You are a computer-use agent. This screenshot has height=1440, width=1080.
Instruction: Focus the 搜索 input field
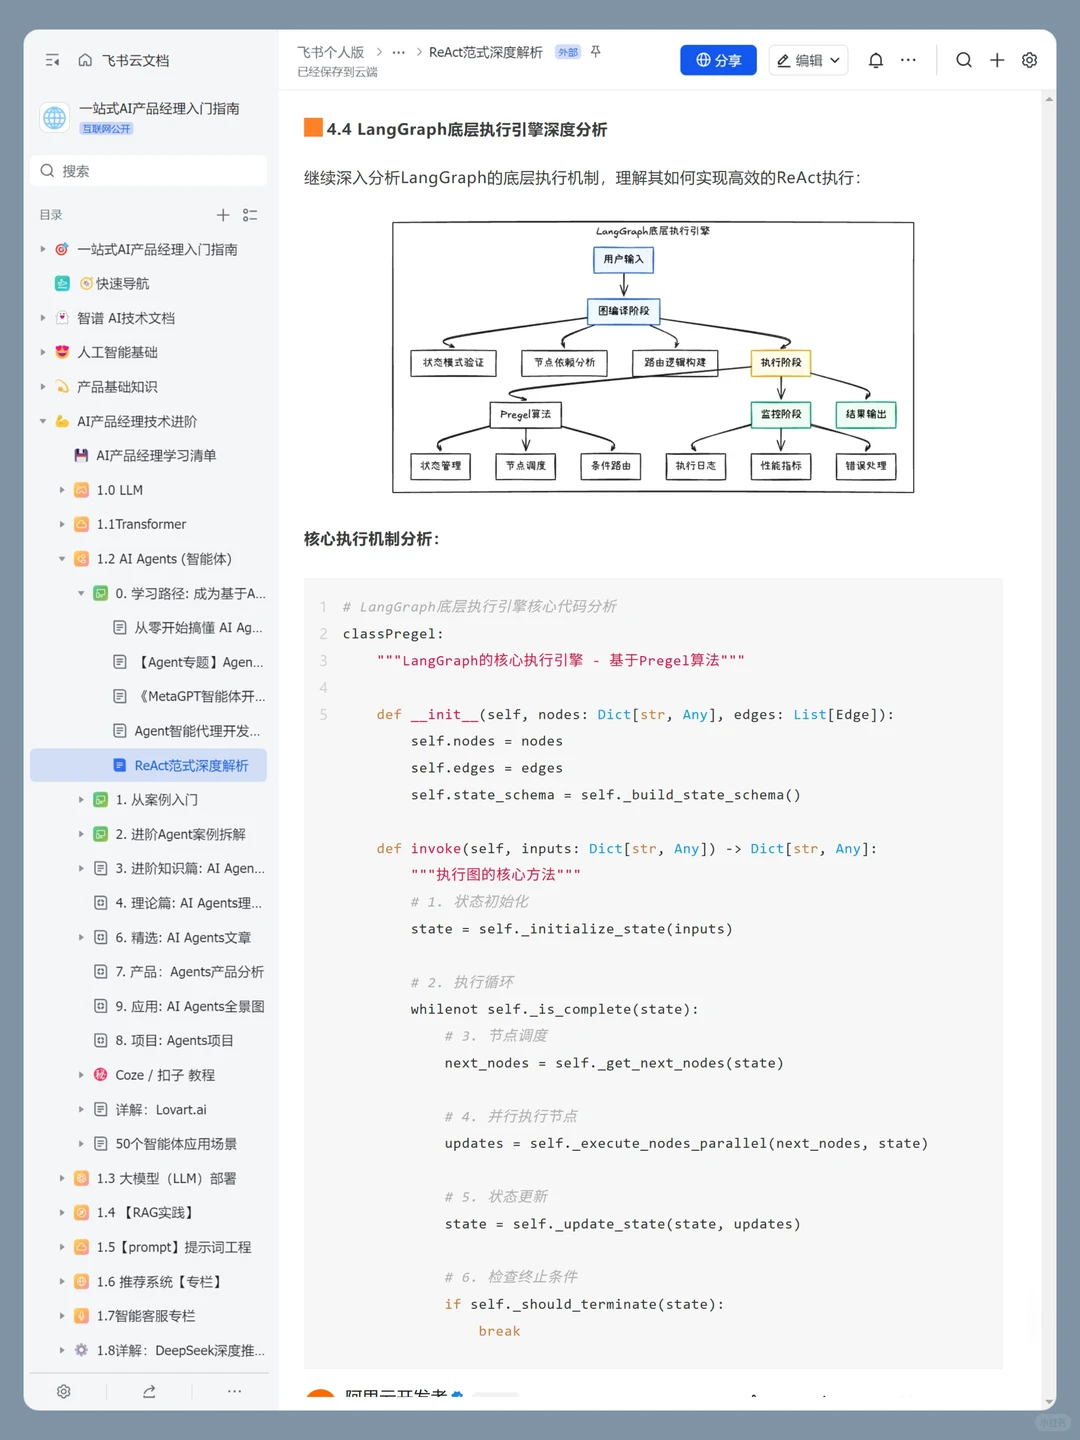coord(148,171)
